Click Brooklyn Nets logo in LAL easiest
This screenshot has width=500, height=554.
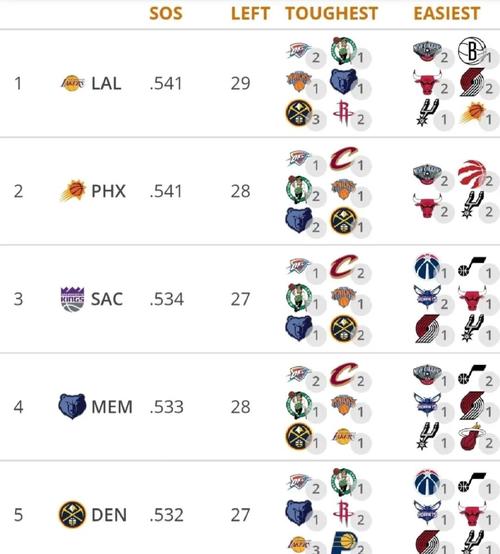click(472, 51)
